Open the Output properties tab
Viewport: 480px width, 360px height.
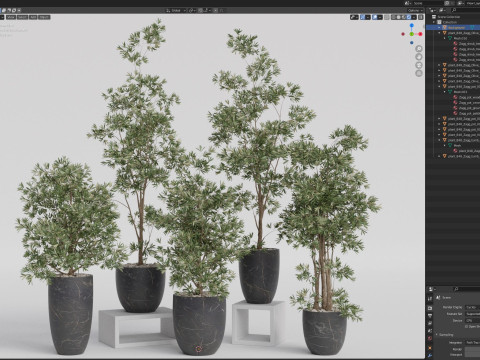[x=430, y=315]
